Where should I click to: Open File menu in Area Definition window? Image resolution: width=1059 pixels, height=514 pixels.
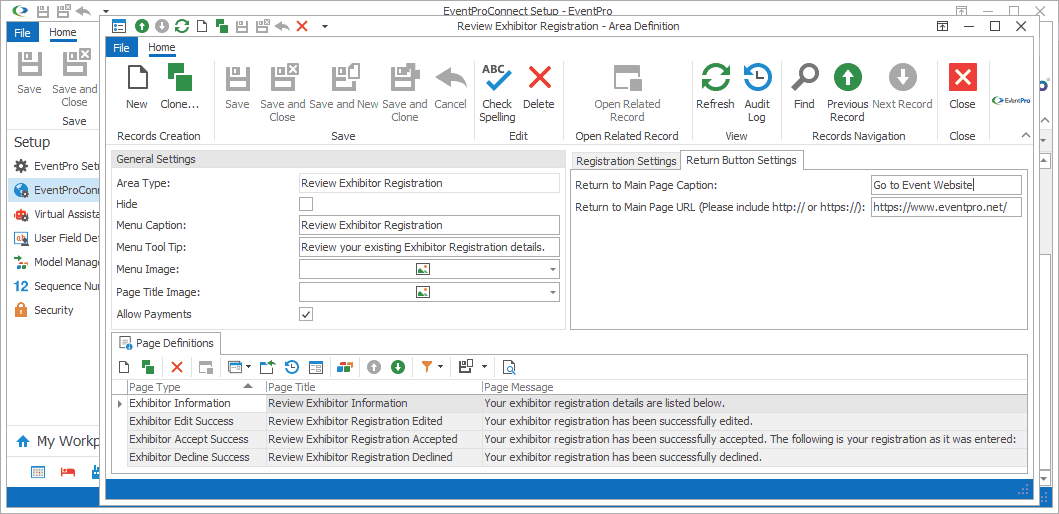[x=122, y=47]
